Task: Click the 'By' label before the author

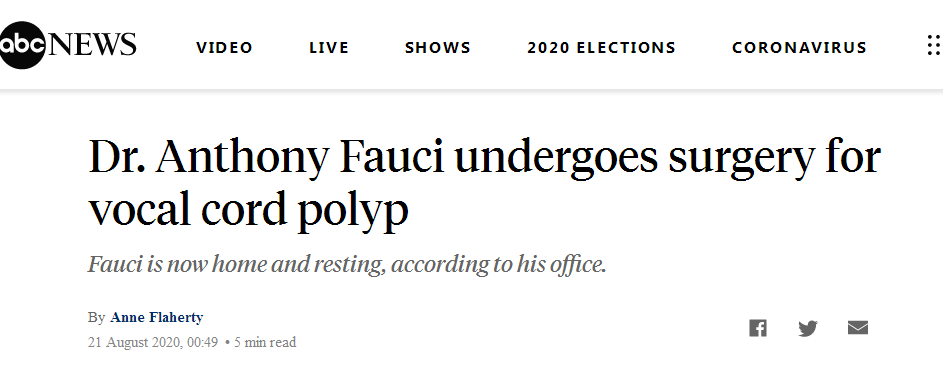Action: coord(96,317)
